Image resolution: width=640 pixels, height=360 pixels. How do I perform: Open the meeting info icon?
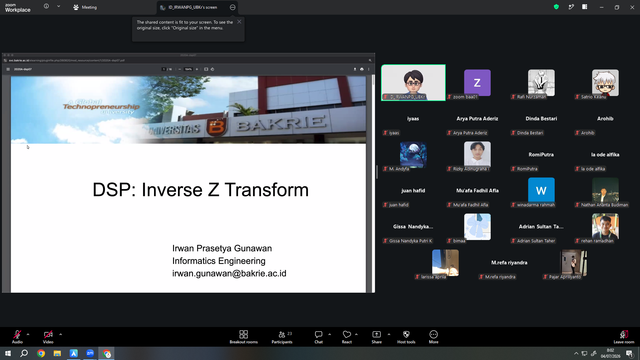(x=46, y=7)
